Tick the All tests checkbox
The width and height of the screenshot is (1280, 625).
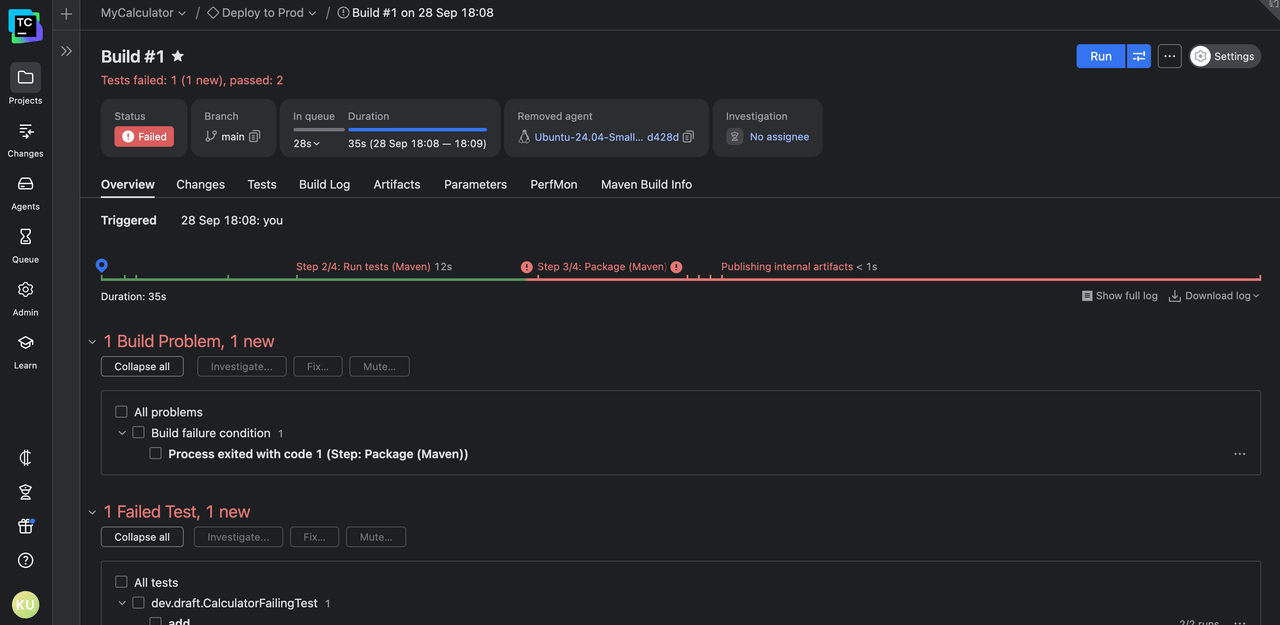pos(121,582)
